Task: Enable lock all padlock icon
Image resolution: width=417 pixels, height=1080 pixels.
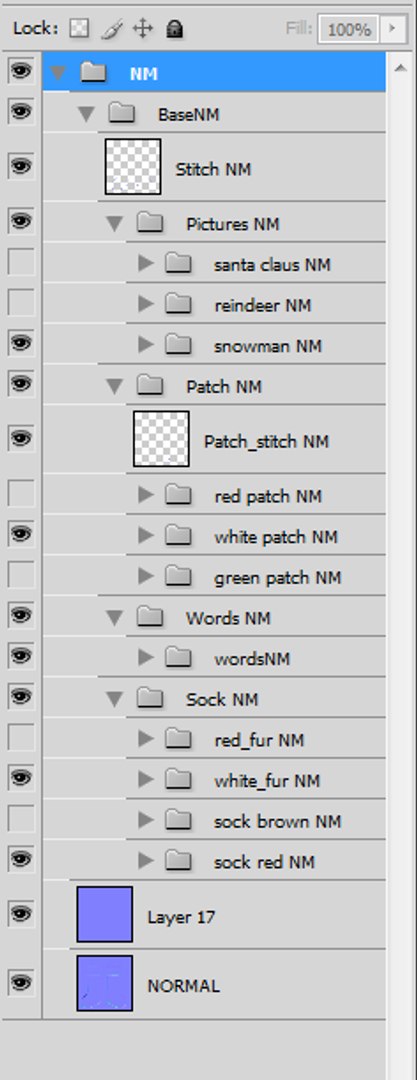Action: [175, 29]
